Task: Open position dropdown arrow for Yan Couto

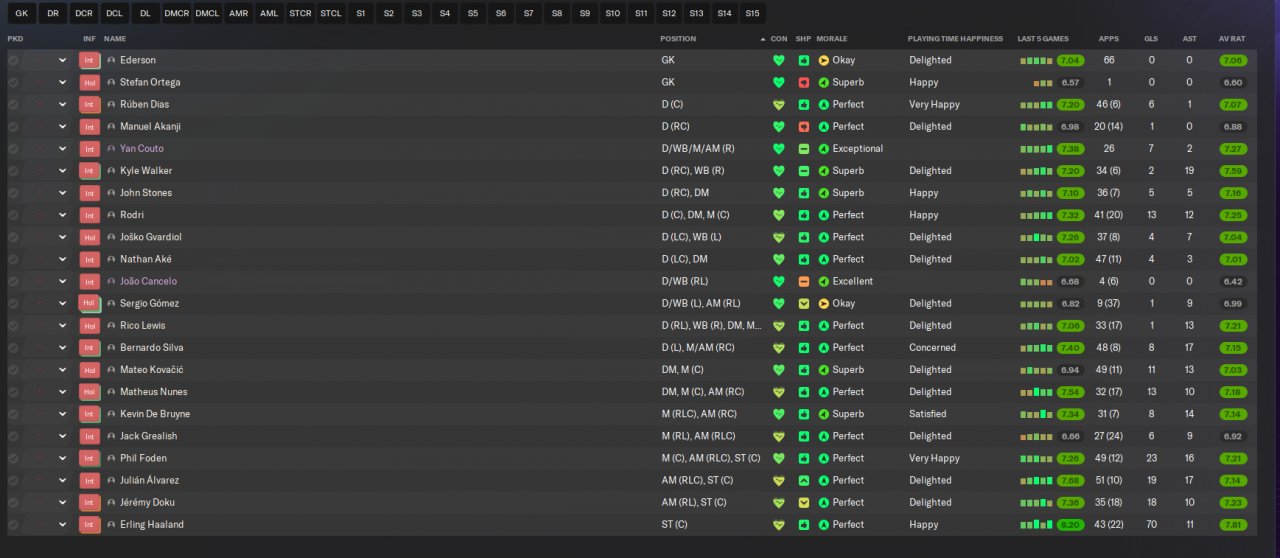Action: click(63, 148)
